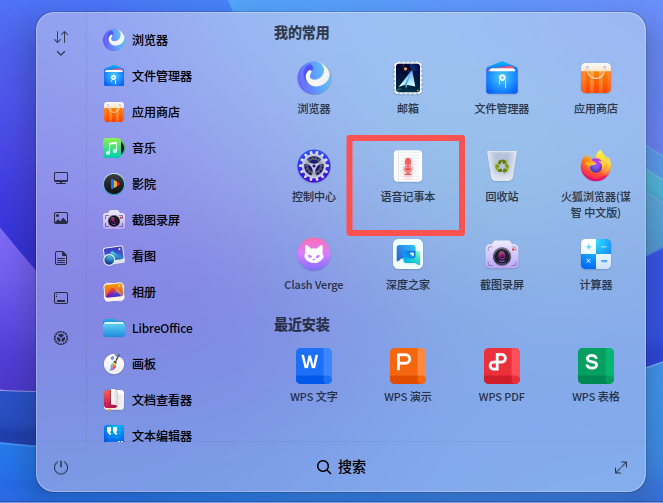Open the Documents folder sidebar icon

click(x=61, y=258)
